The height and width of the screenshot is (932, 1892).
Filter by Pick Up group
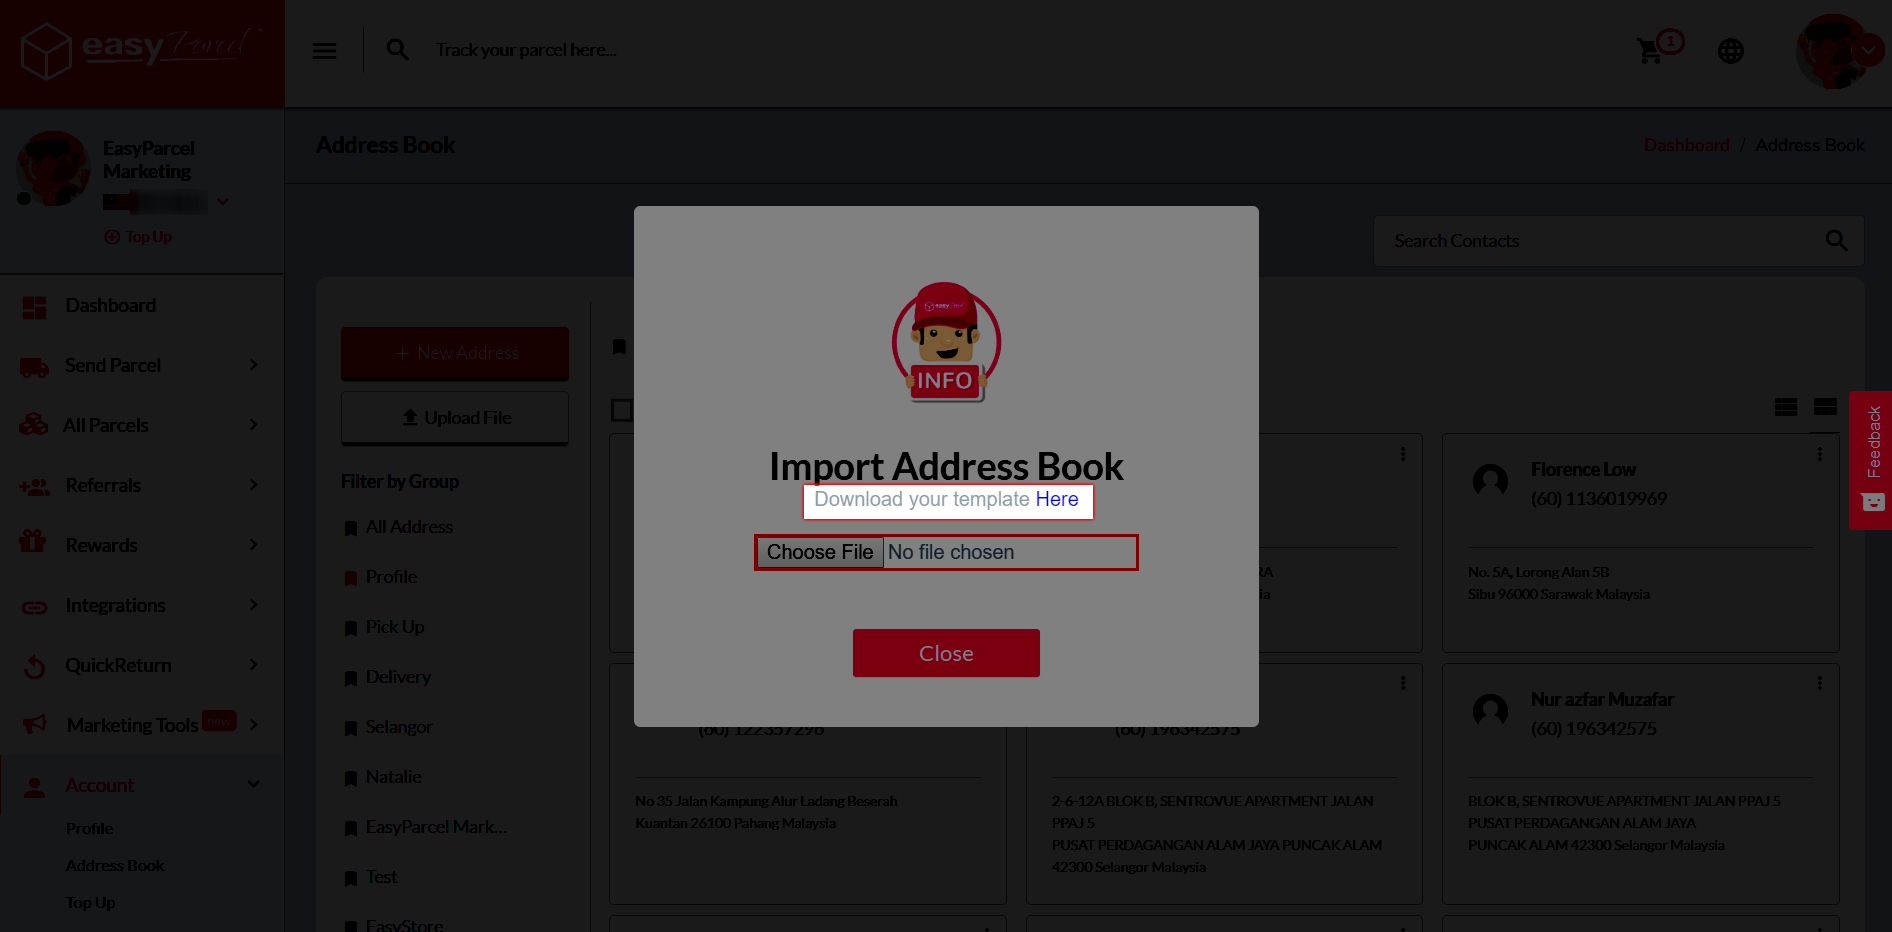point(395,627)
